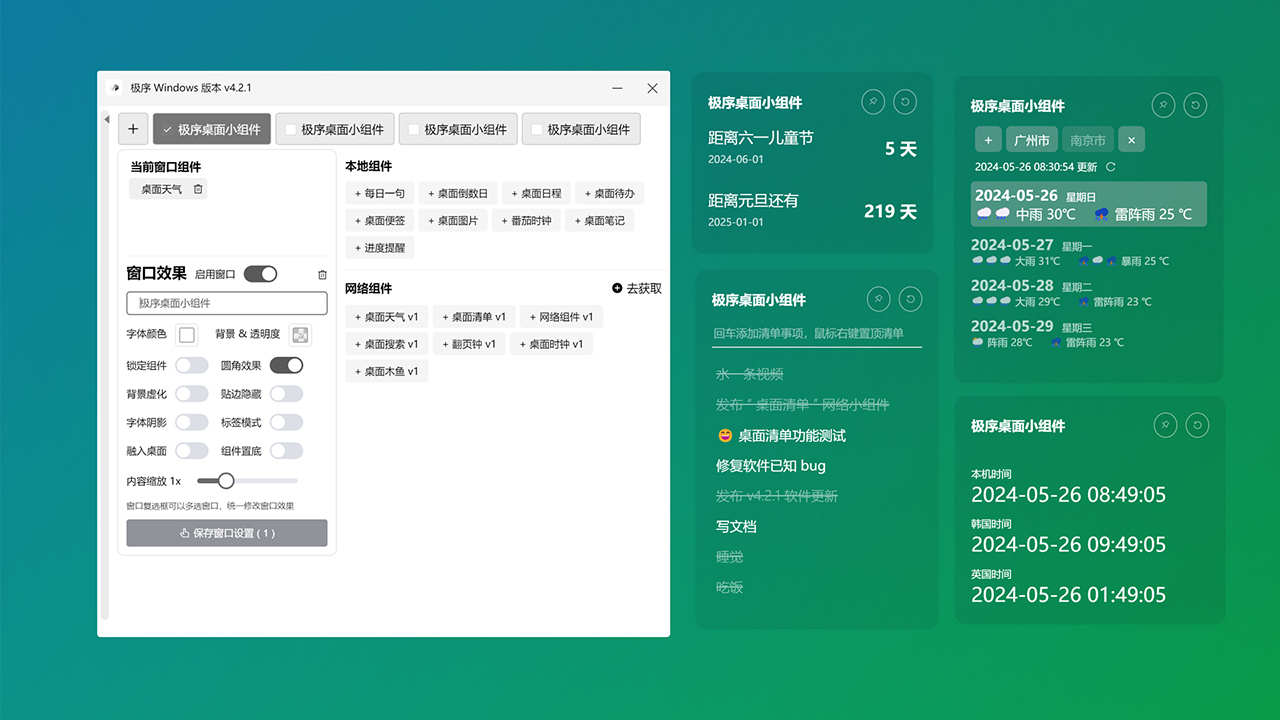The width and height of the screenshot is (1280, 720).
Task: Select the checked dark 极序桌面小组件 window tab
Action: point(212,129)
